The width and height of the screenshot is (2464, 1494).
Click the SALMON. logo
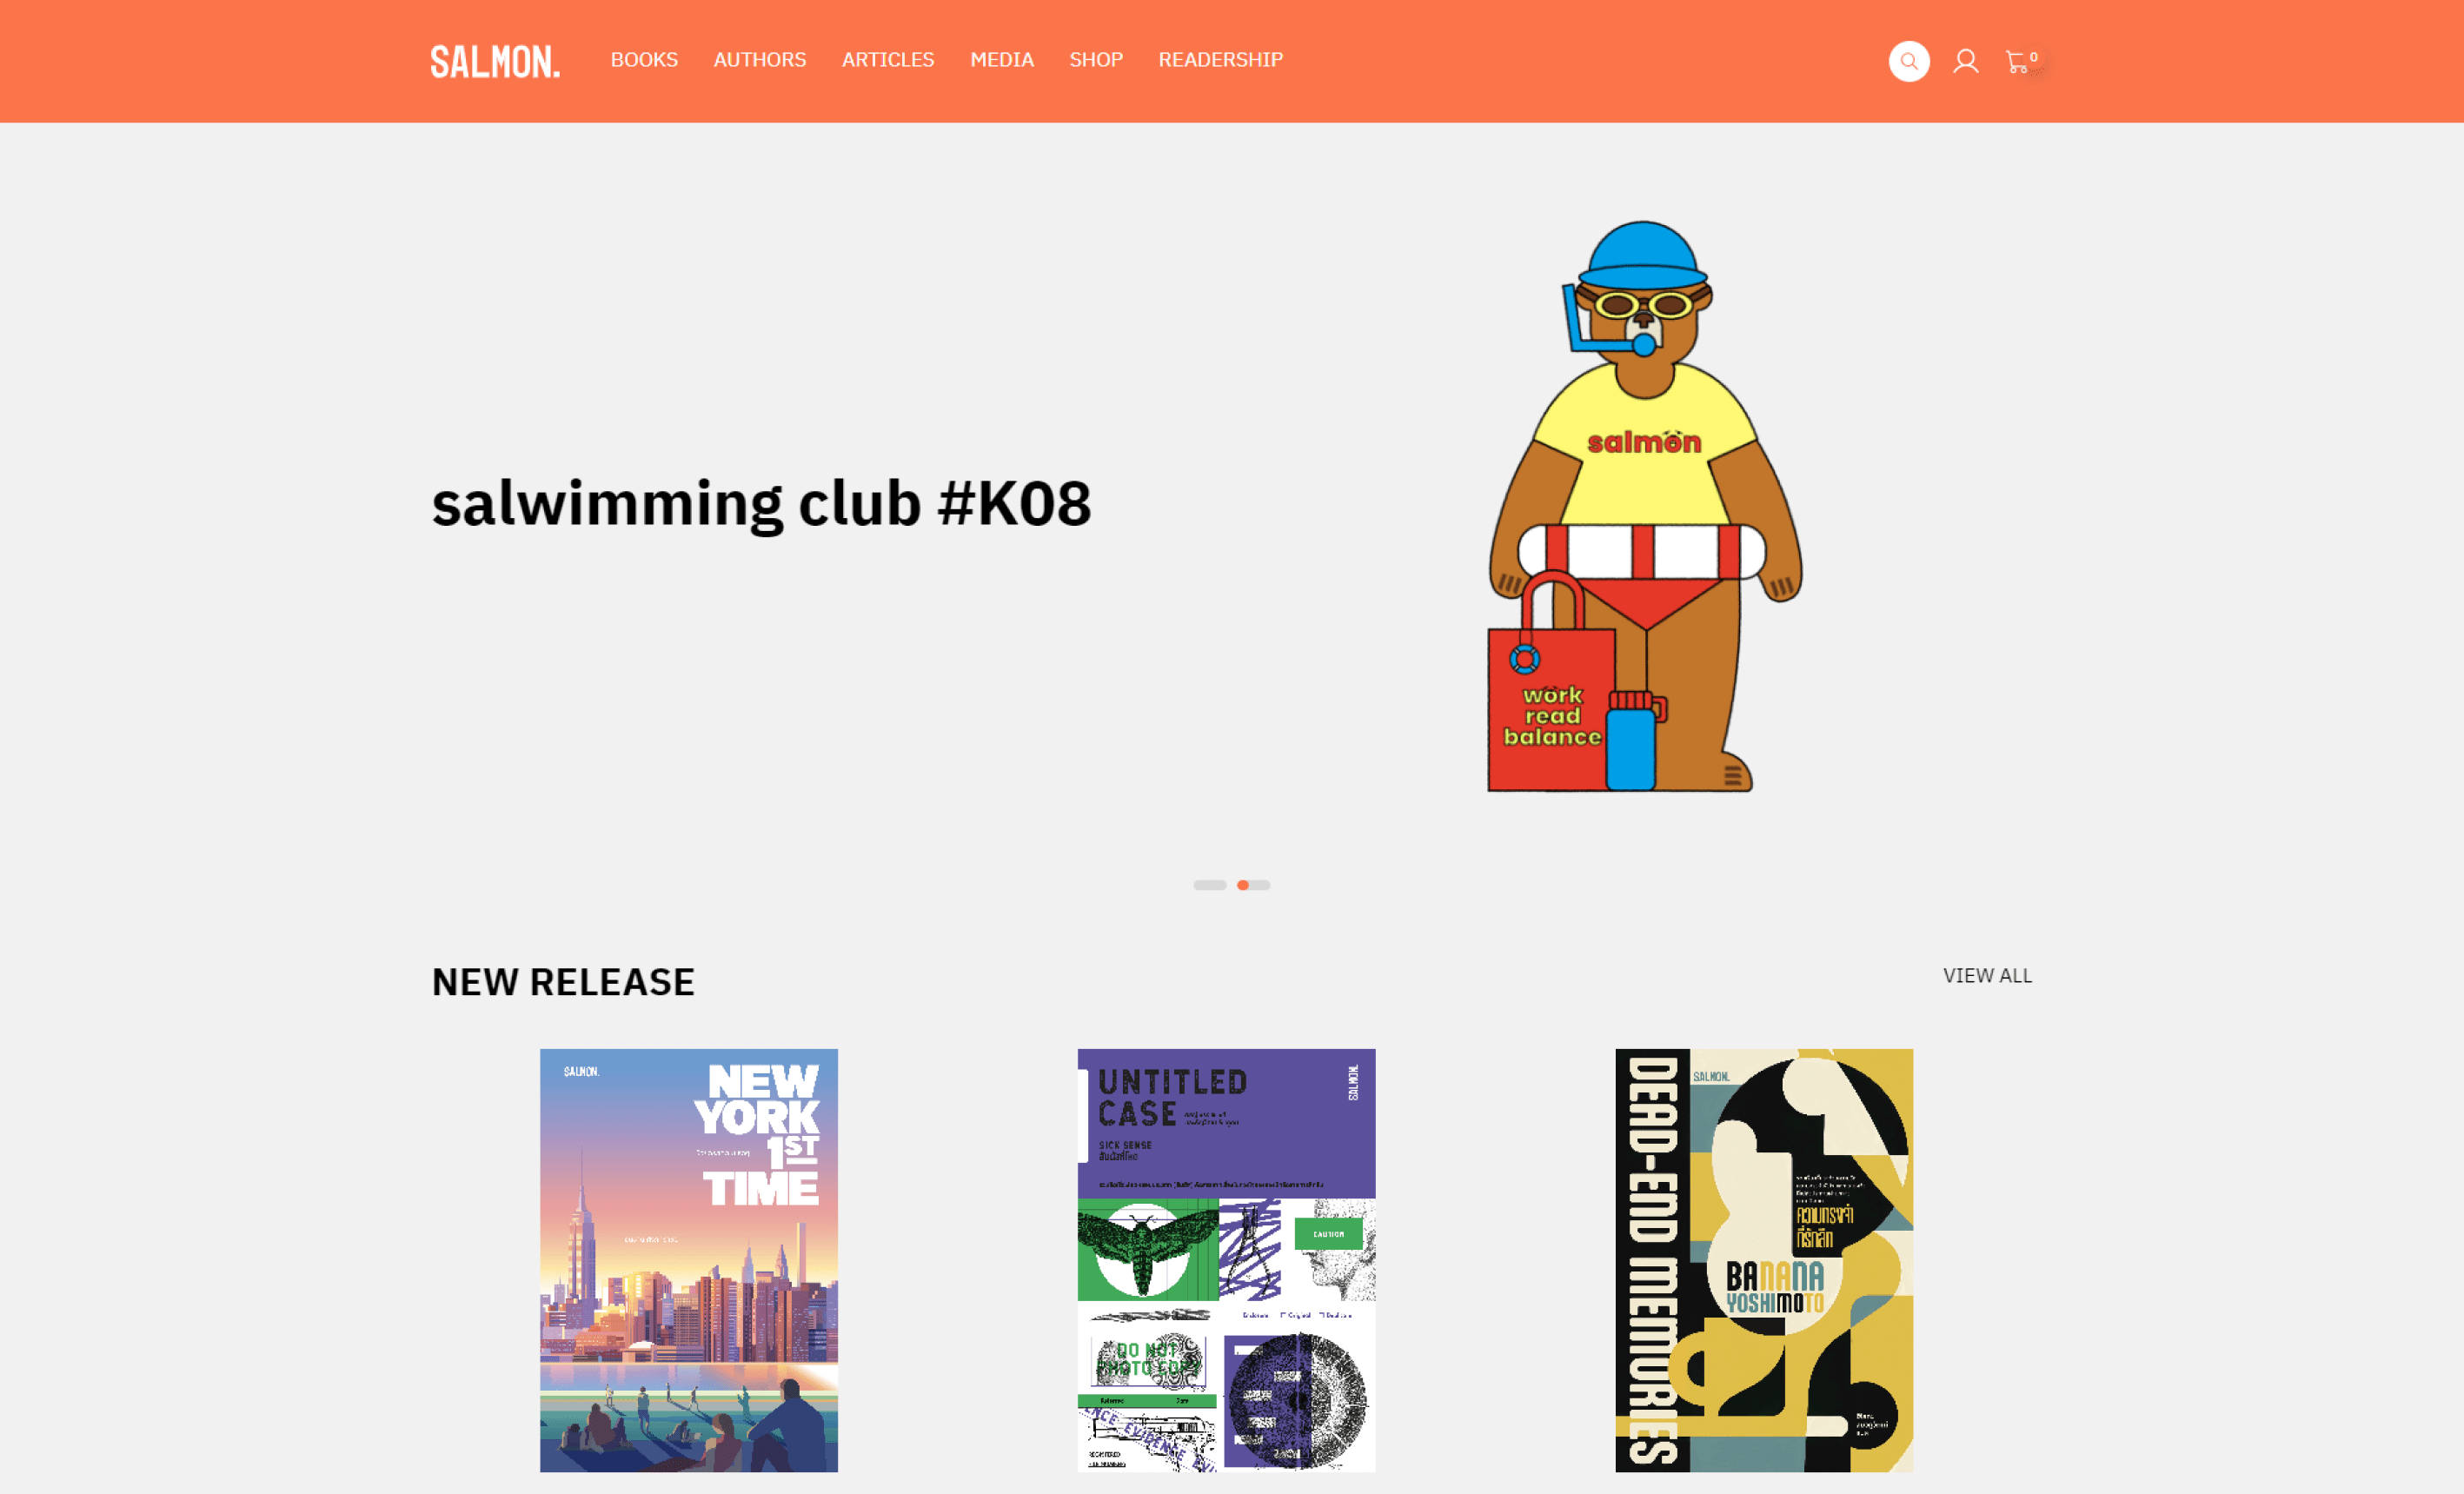click(495, 61)
